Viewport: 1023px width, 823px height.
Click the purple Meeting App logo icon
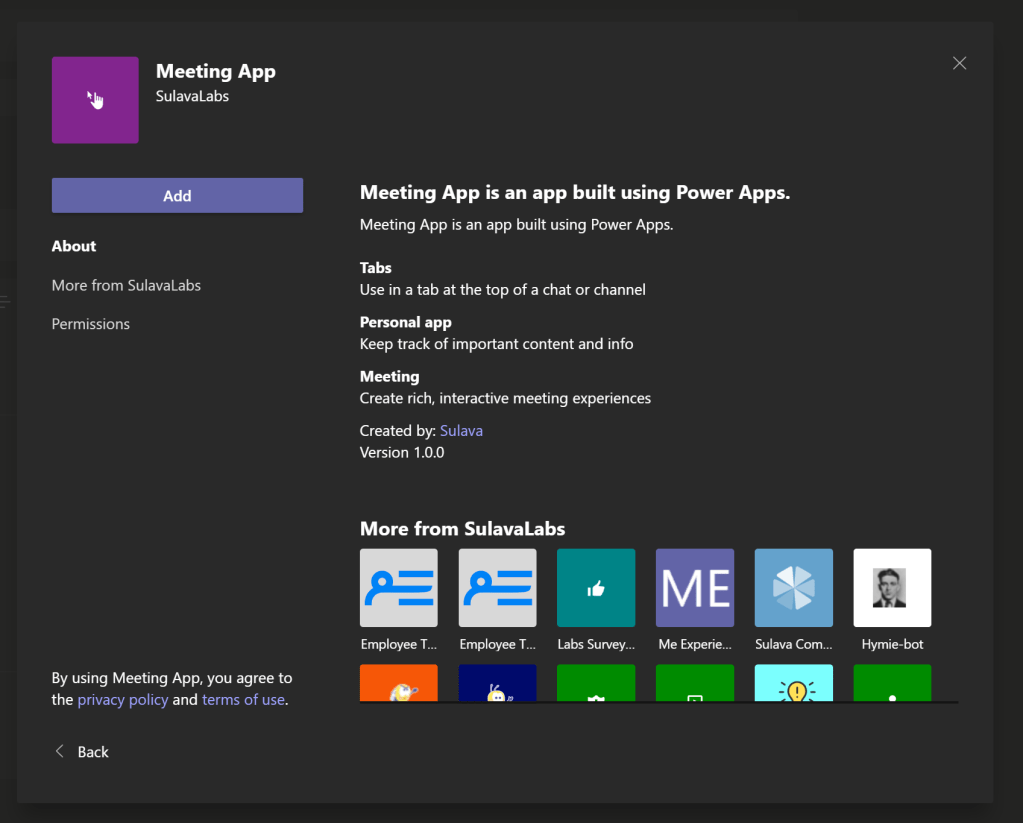pyautogui.click(x=95, y=100)
